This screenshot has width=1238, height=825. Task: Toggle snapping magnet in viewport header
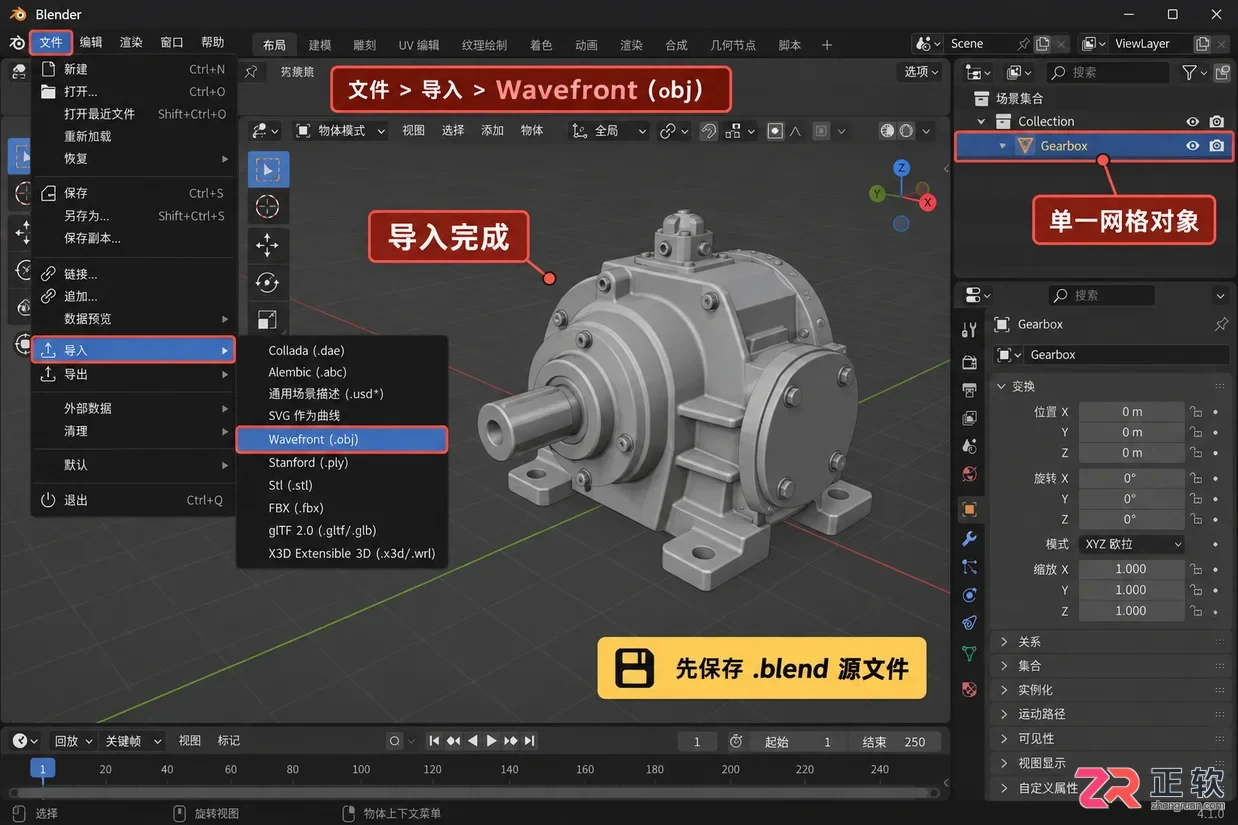click(708, 131)
